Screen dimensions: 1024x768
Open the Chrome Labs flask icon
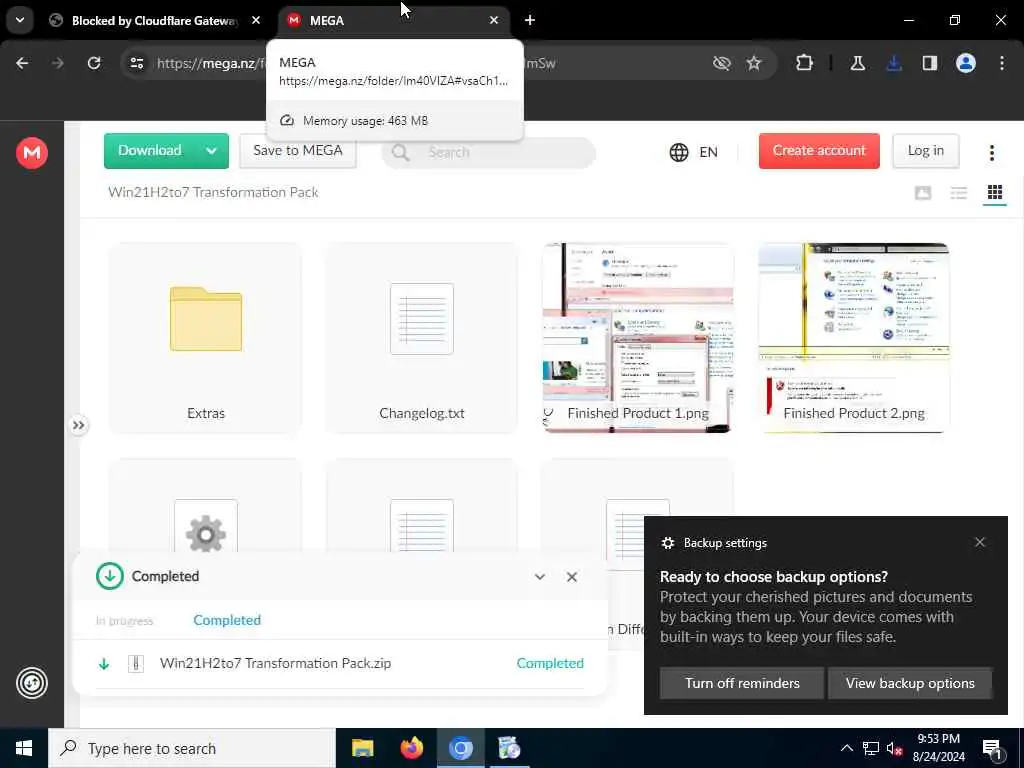point(857,63)
